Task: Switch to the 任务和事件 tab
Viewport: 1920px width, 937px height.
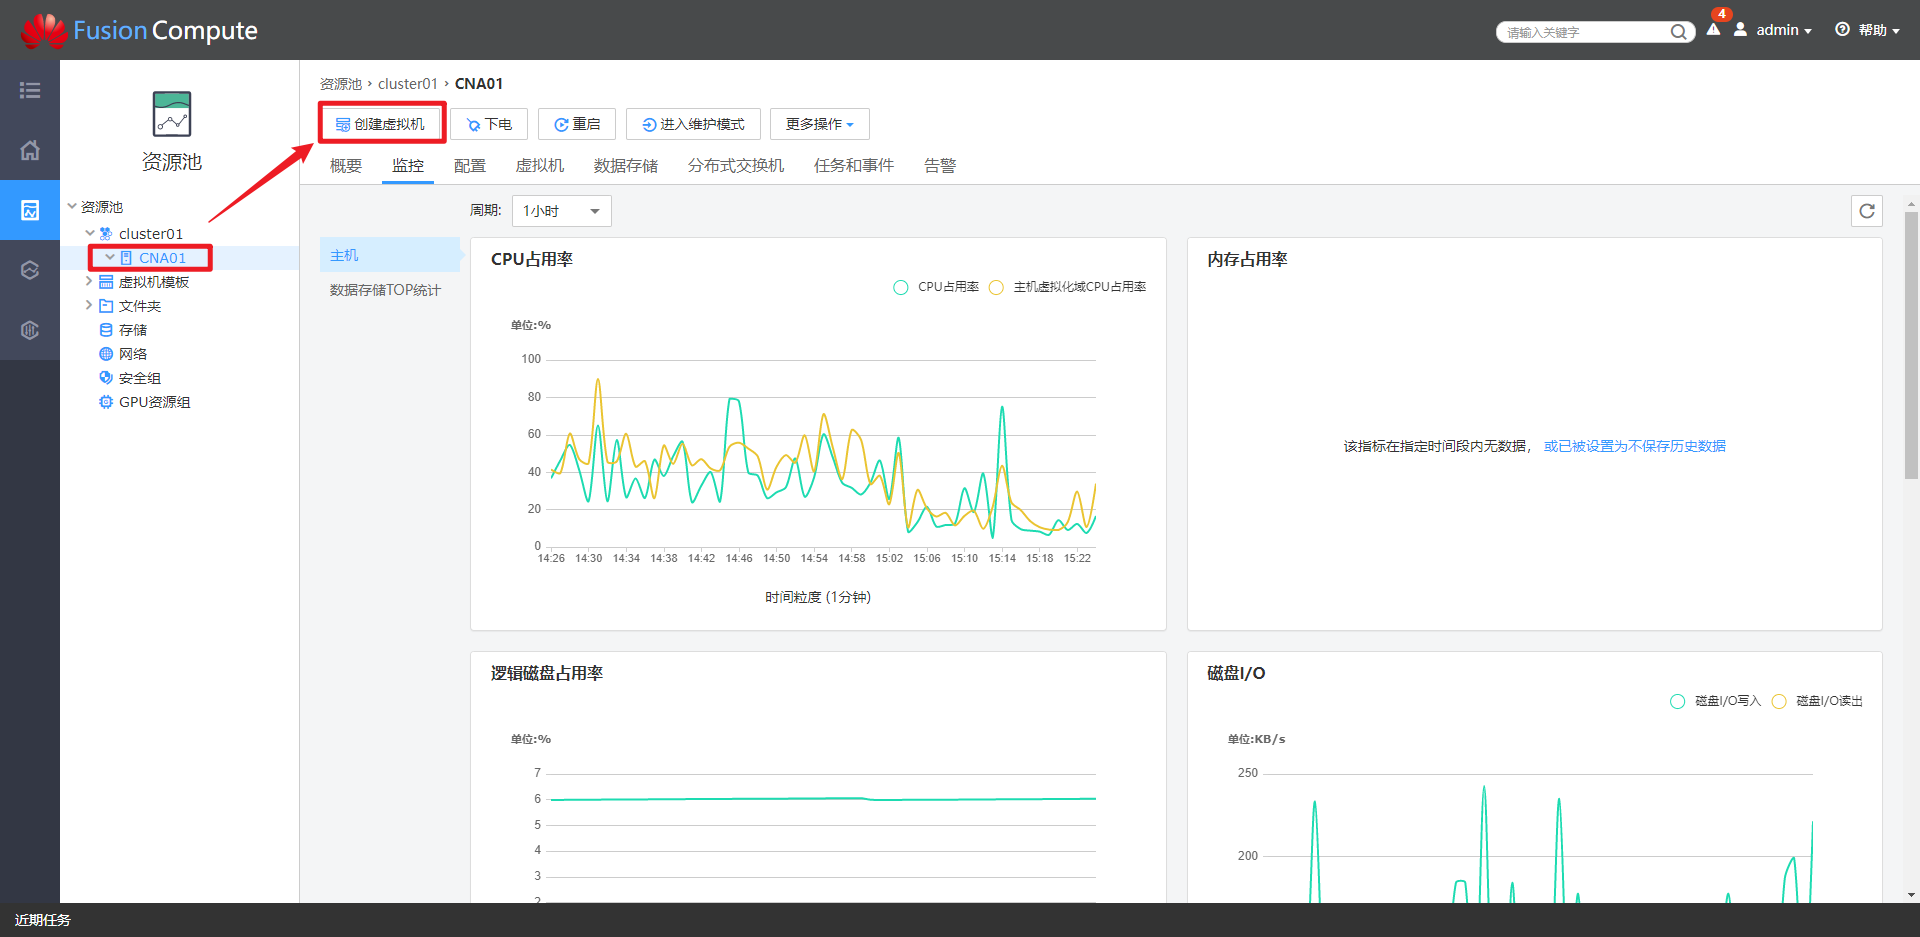Action: 854,166
